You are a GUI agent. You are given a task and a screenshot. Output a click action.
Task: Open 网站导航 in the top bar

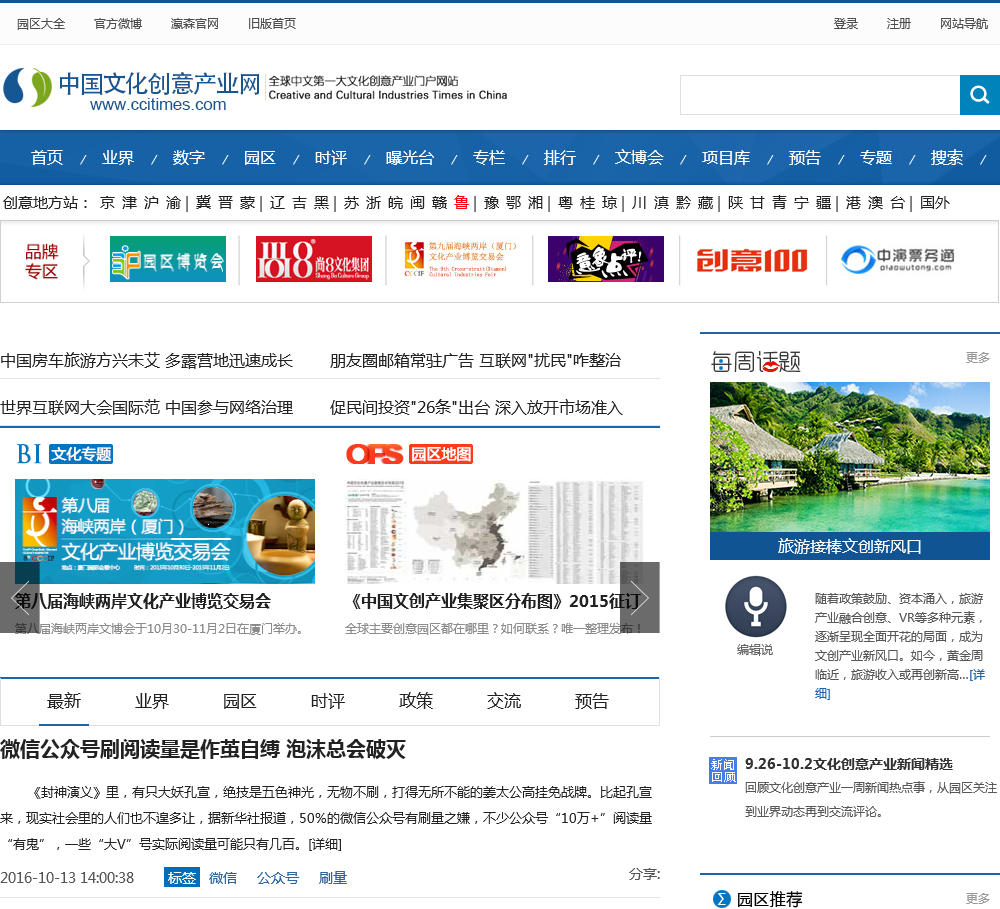coord(964,24)
